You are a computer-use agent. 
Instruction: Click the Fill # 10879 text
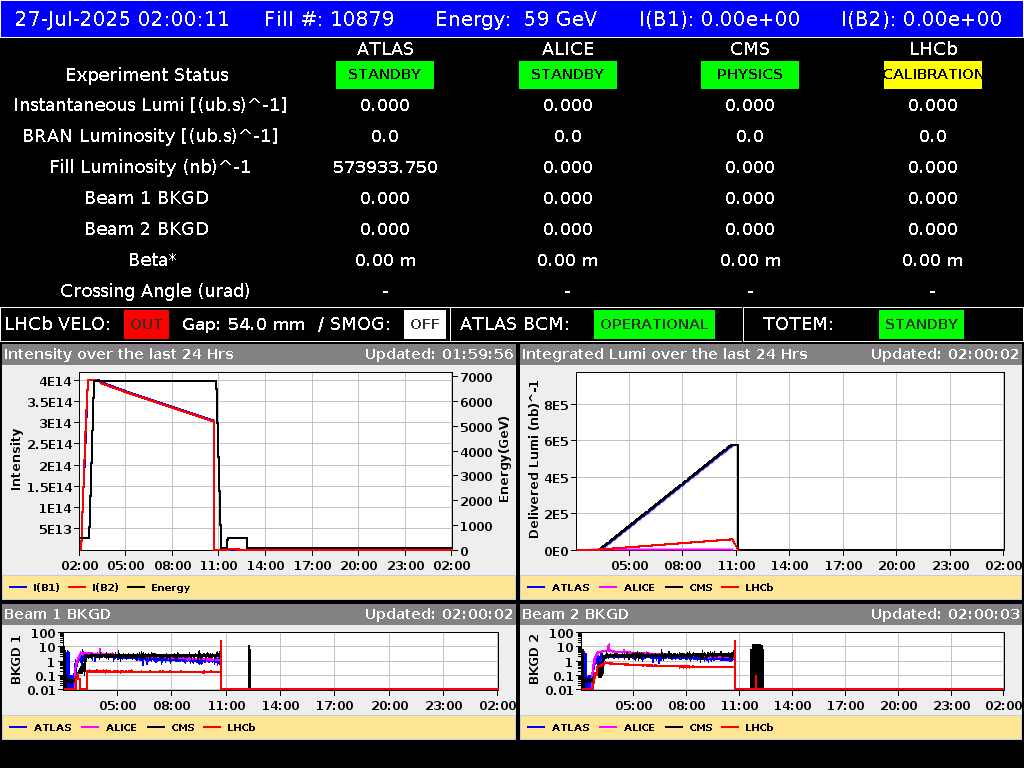(329, 18)
